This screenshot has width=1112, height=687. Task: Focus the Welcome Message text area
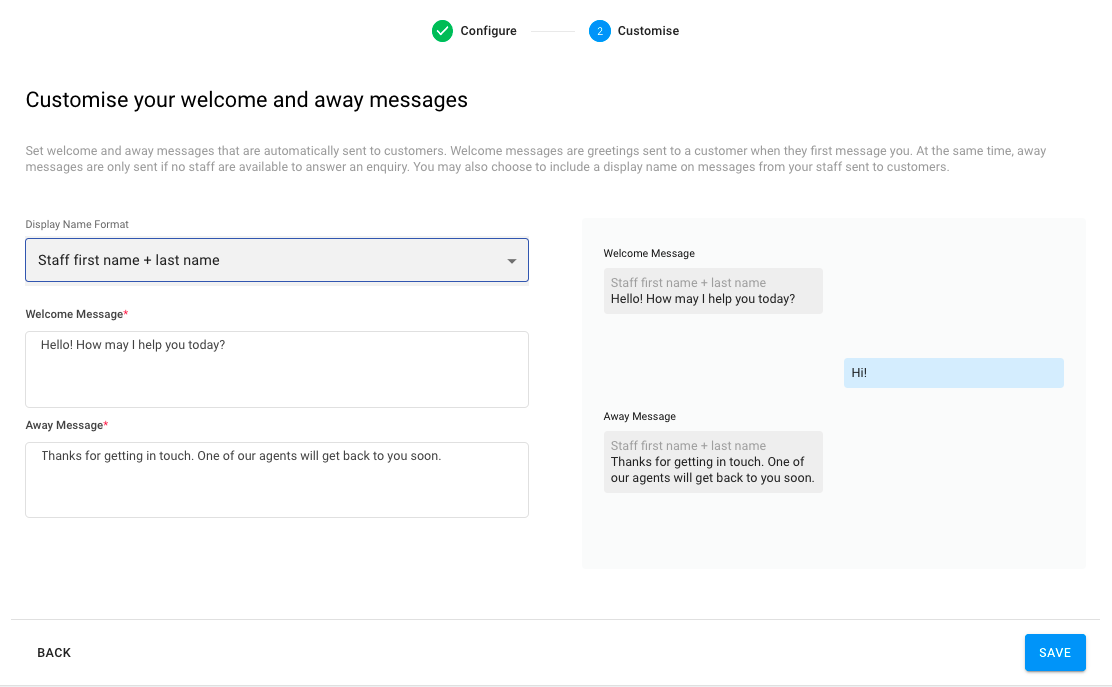(x=277, y=369)
